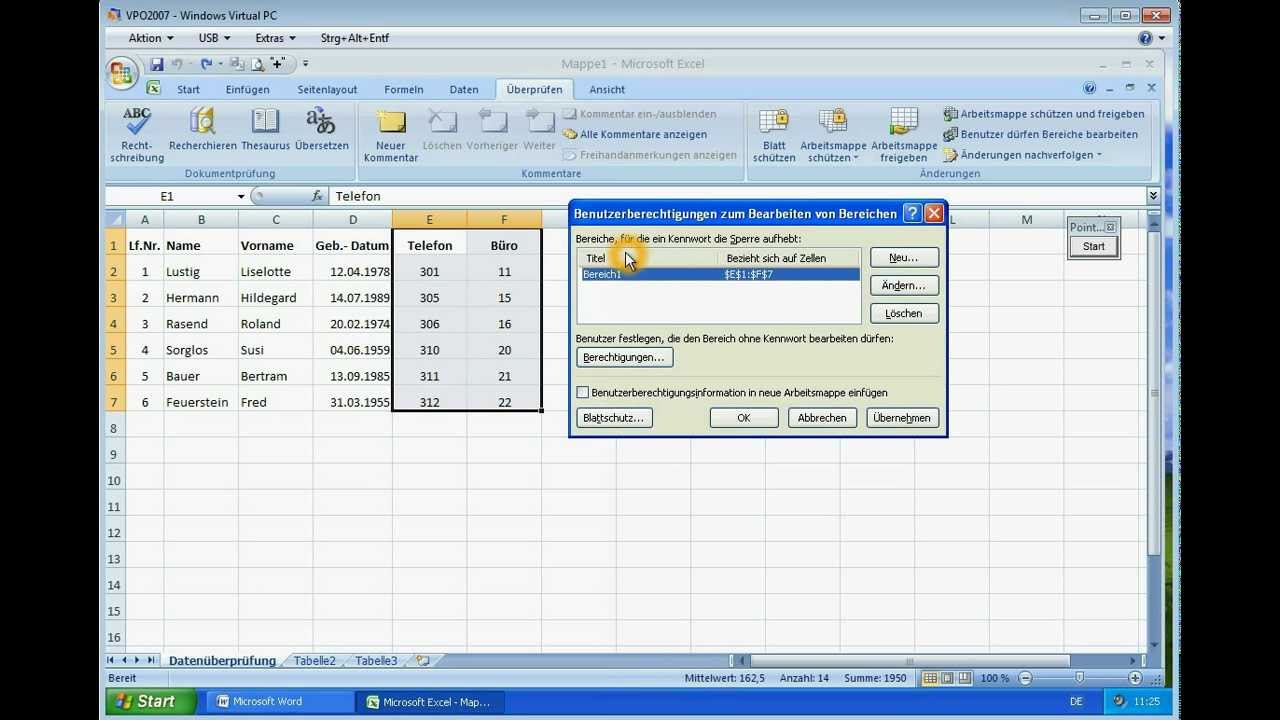Insert Neuer Kommentar
The height and width of the screenshot is (720, 1280).
click(391, 135)
